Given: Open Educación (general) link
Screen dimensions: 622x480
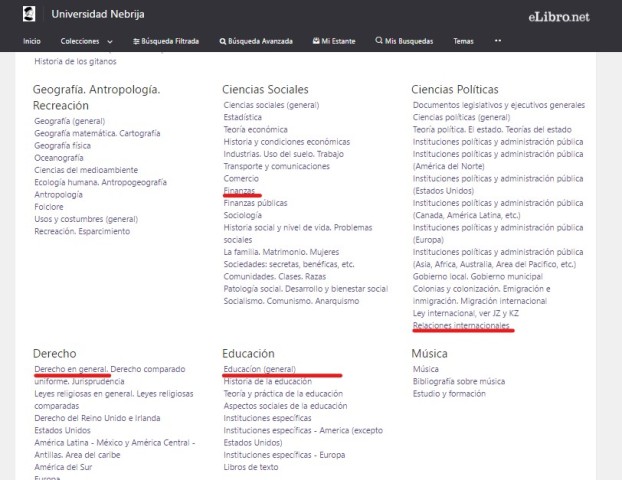Looking at the screenshot, I should [259, 369].
